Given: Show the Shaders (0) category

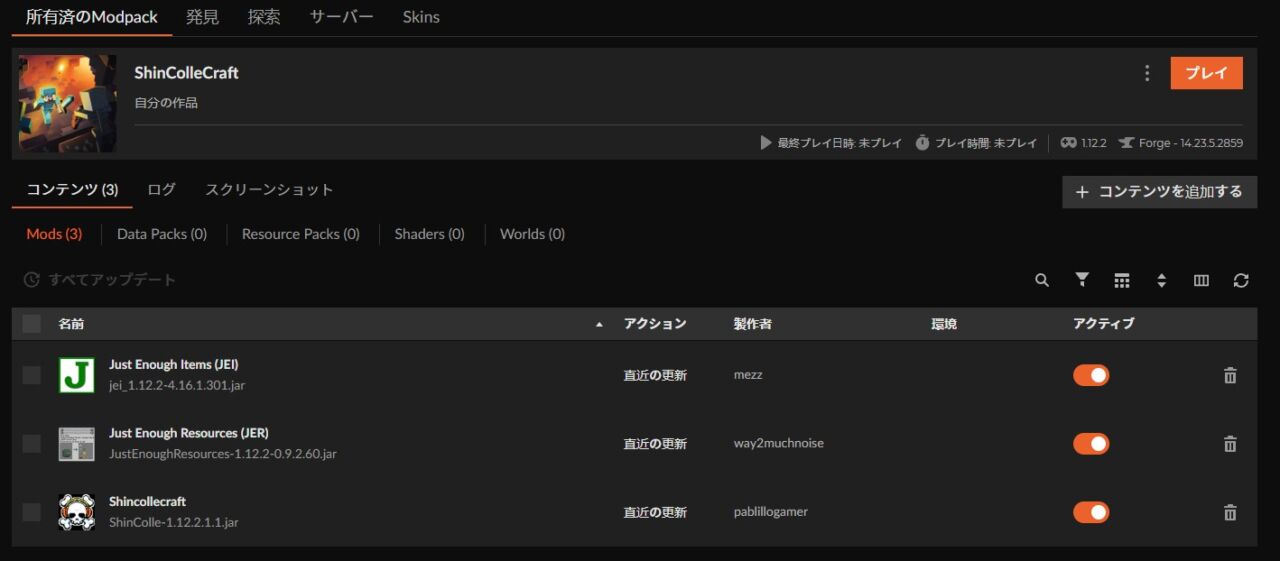Looking at the screenshot, I should click(429, 234).
